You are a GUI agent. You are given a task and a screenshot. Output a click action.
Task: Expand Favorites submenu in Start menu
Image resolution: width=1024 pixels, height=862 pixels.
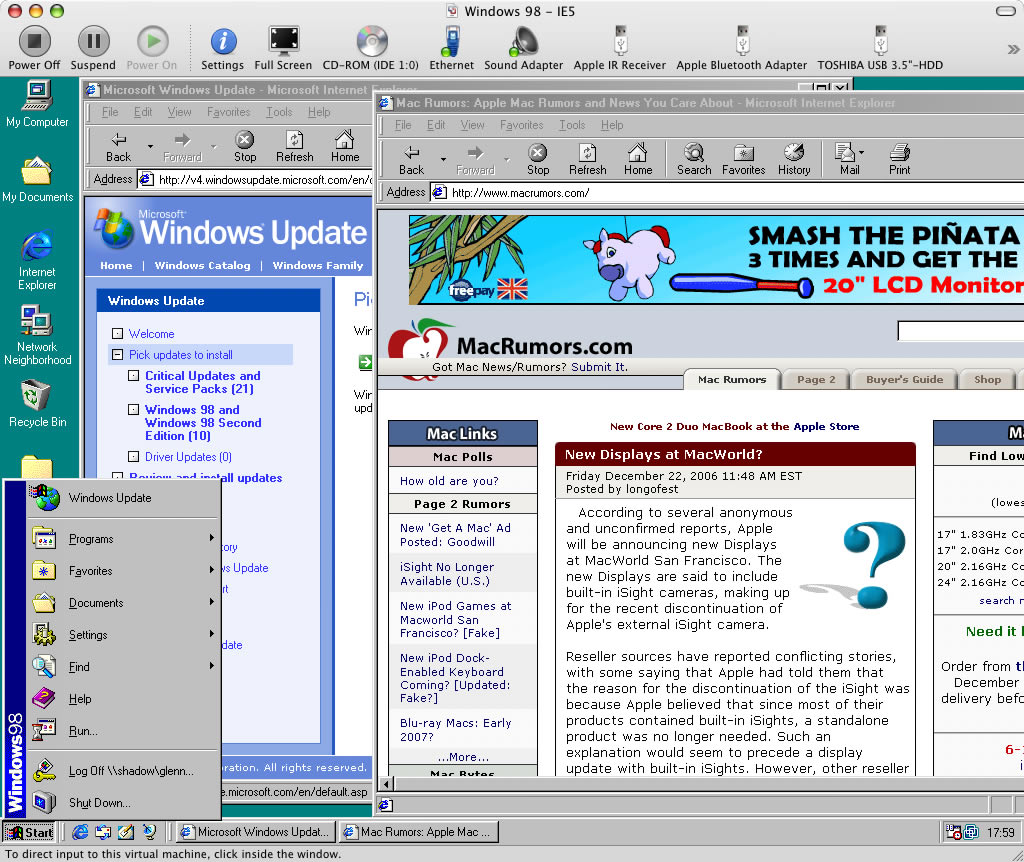tap(123, 571)
